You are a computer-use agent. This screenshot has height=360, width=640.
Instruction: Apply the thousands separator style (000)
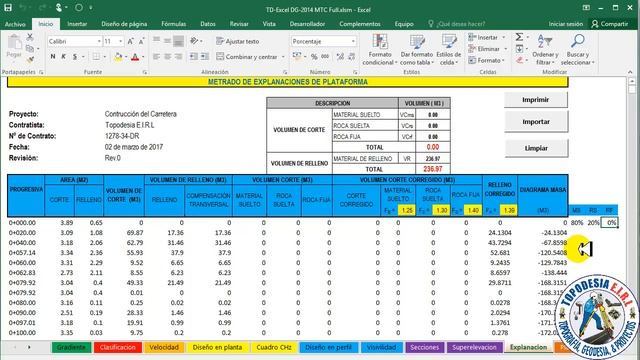(325, 57)
